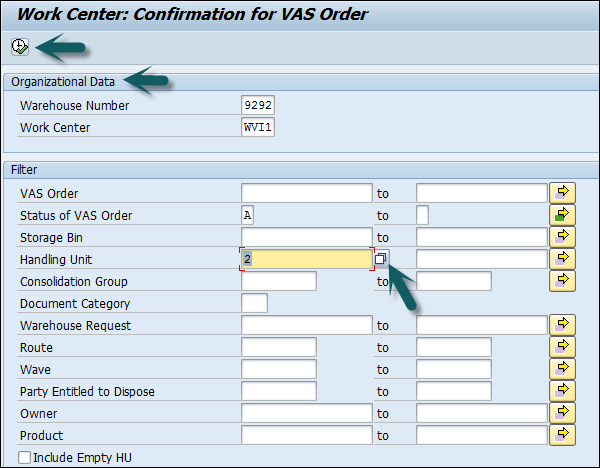Image resolution: width=600 pixels, height=468 pixels.
Task: Enable the Include Empty HU checkbox
Action: pyautogui.click(x=24, y=458)
